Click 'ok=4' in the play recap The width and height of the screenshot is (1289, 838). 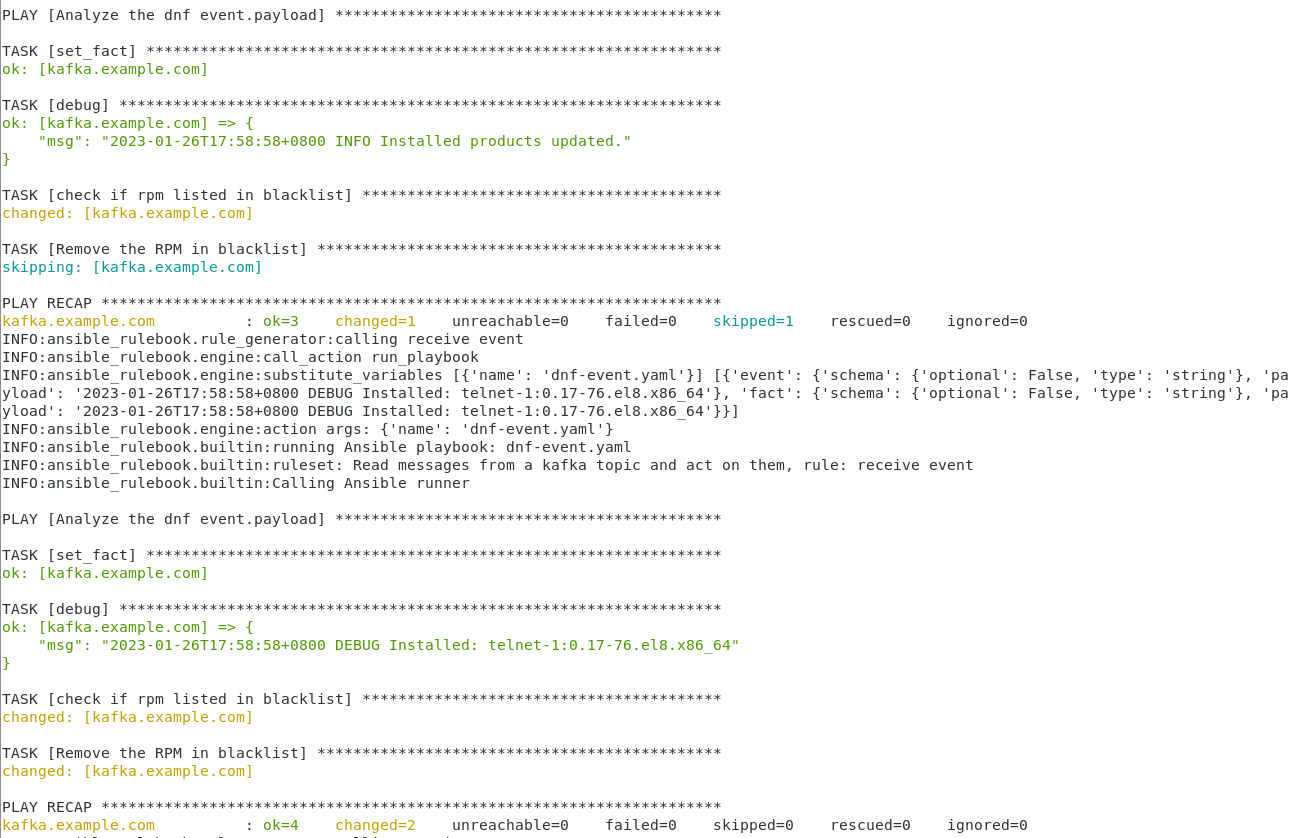[280, 825]
